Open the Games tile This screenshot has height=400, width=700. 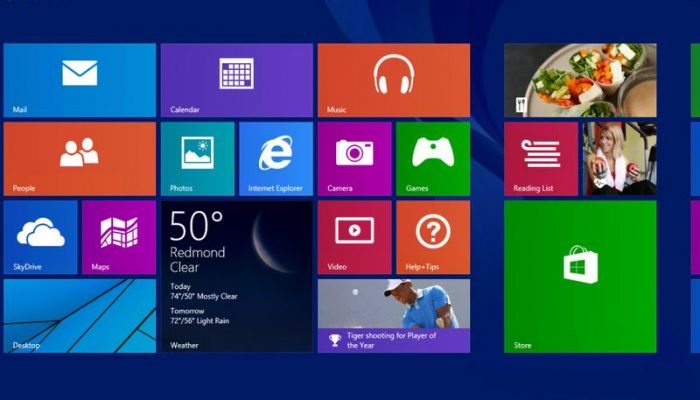433,159
